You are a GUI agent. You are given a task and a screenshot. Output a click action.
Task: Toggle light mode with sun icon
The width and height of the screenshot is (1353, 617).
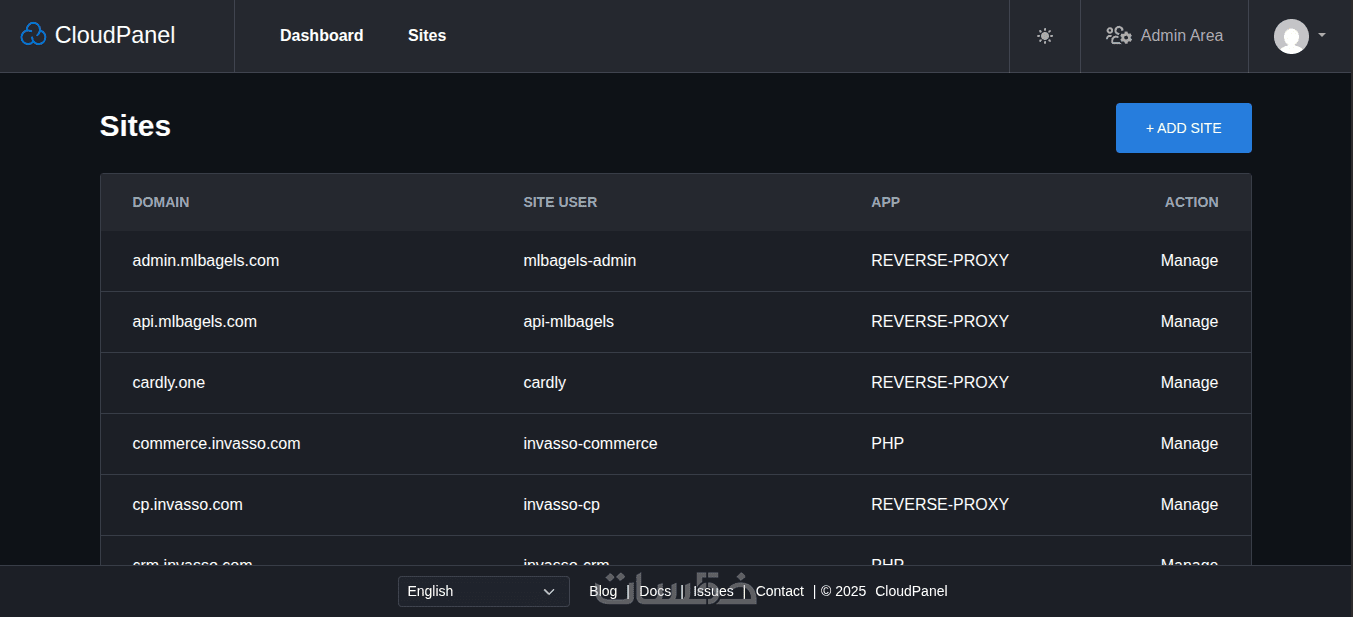click(1045, 36)
